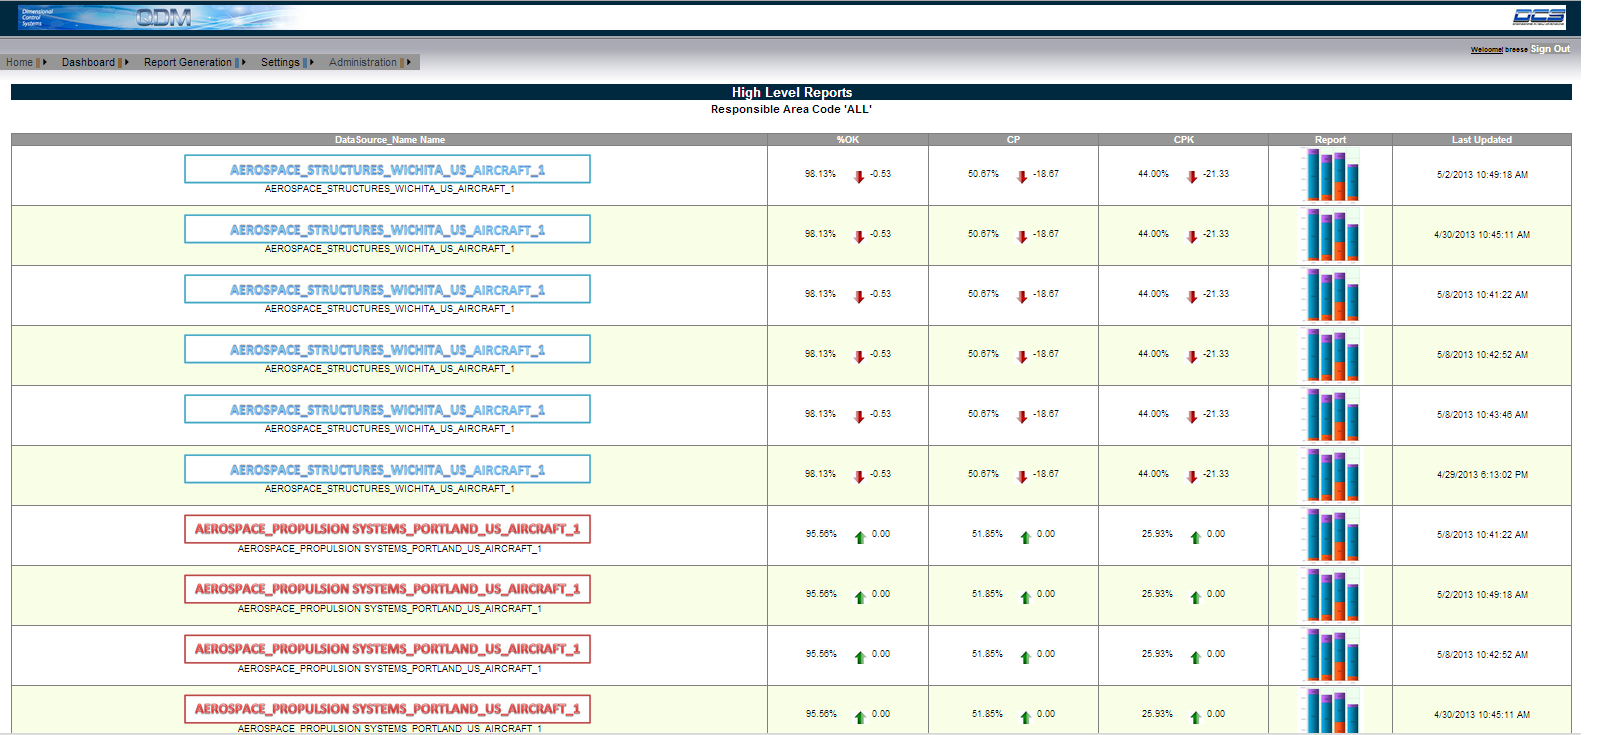The height and width of the screenshot is (735, 1601).
Task: Sort by %OK column header
Action: [x=848, y=140]
